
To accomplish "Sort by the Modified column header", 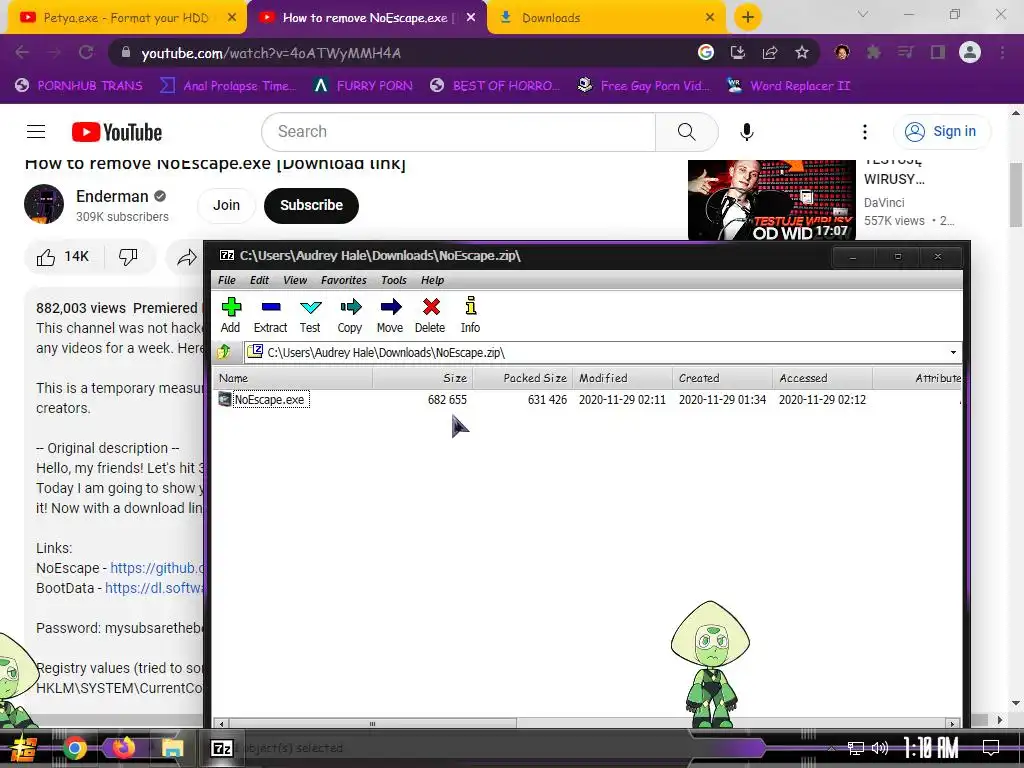I will pyautogui.click(x=622, y=378).
